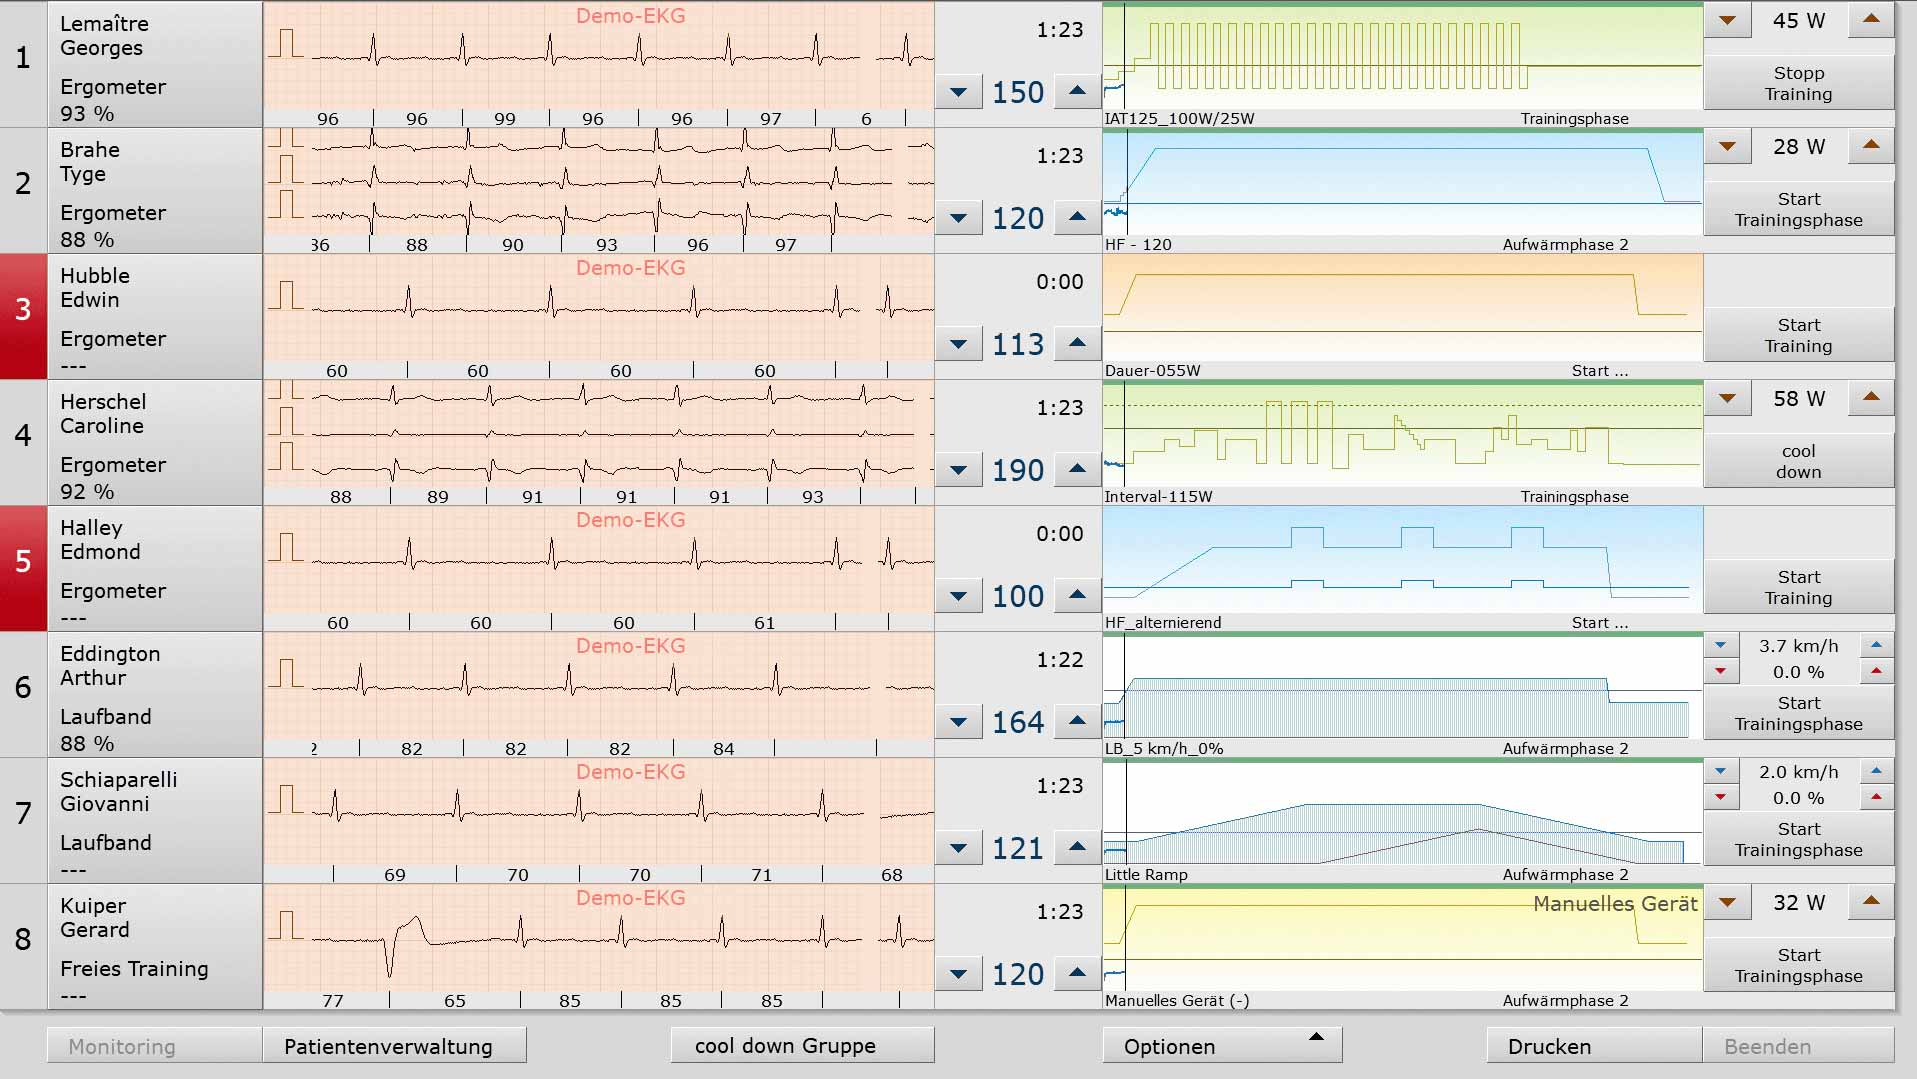
Task: Start Trainingsphase for Eddington Arthur
Action: (x=1798, y=713)
